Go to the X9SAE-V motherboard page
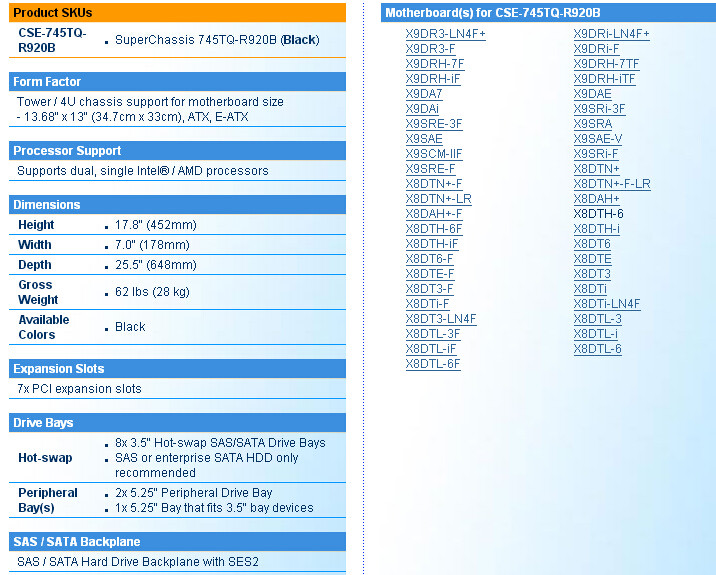This screenshot has height=575, width=716. [598, 139]
